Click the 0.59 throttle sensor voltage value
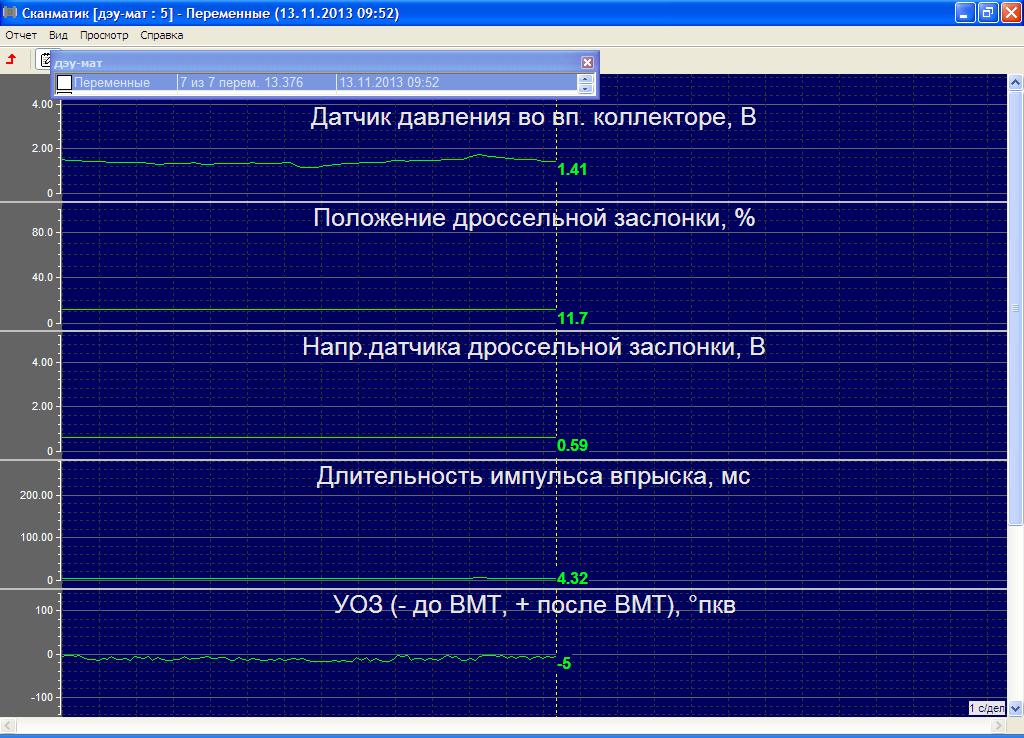This screenshot has width=1024, height=738. (x=572, y=445)
